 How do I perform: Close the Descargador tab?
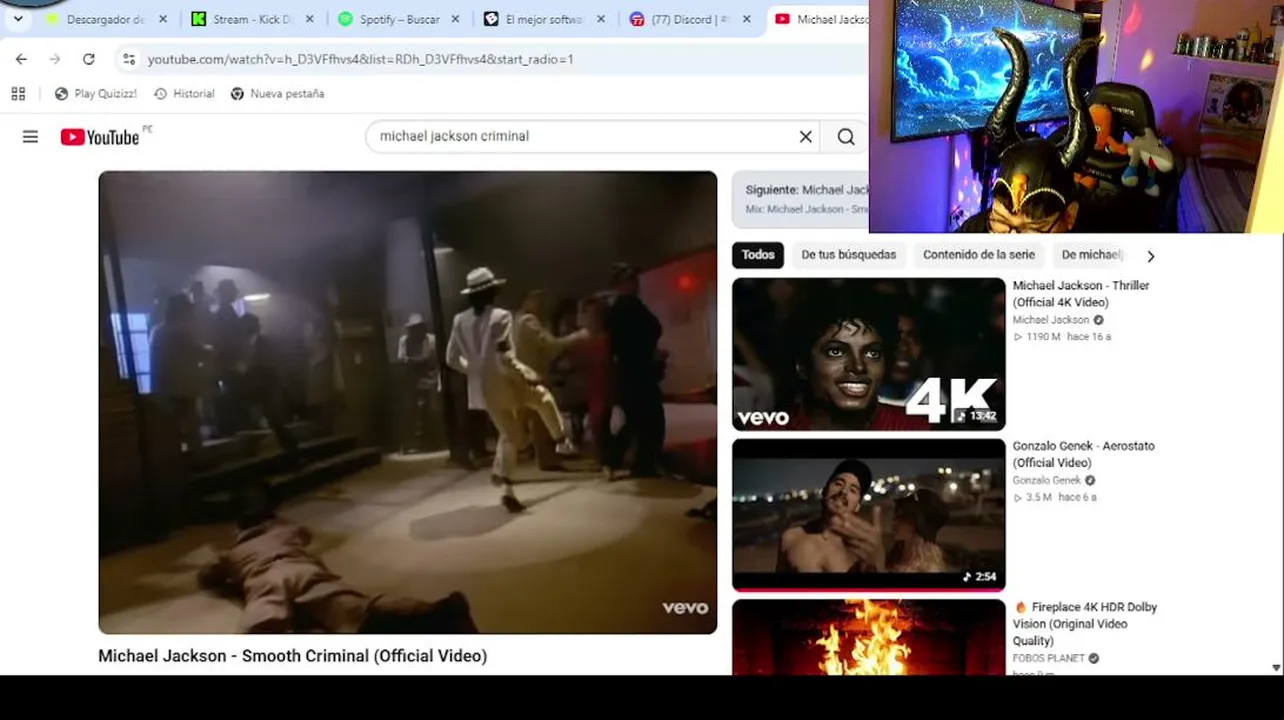click(163, 19)
